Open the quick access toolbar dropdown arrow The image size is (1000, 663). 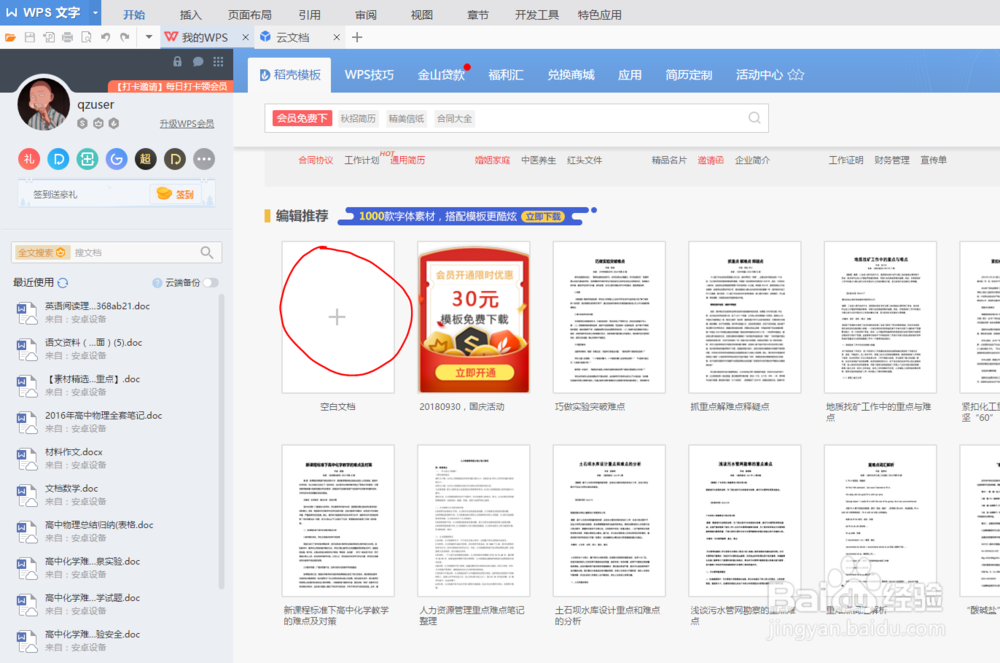[x=149, y=37]
